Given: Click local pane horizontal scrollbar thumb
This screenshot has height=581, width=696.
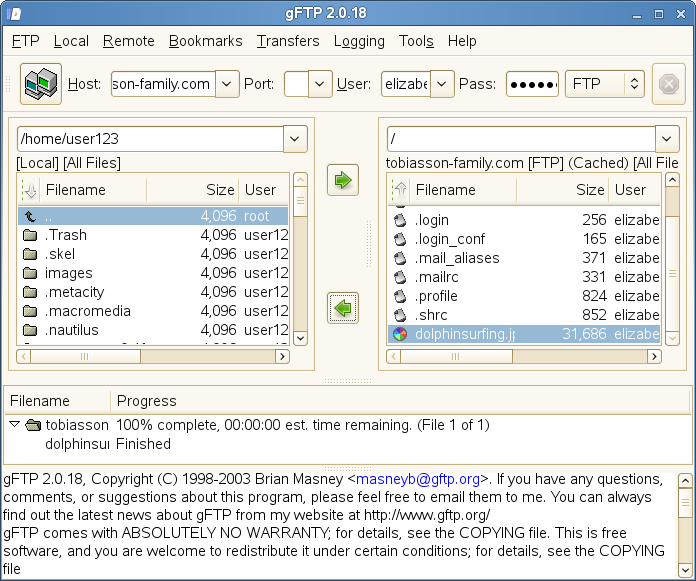Looking at the screenshot, I should pos(85,356).
